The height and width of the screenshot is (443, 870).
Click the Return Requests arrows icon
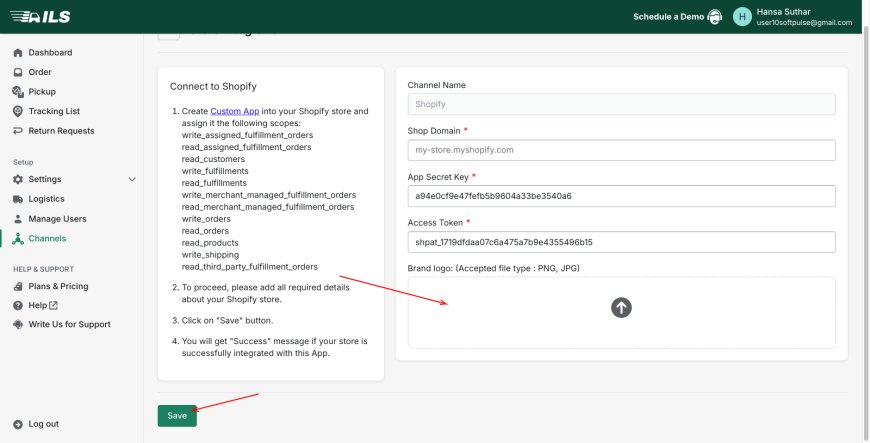point(18,131)
